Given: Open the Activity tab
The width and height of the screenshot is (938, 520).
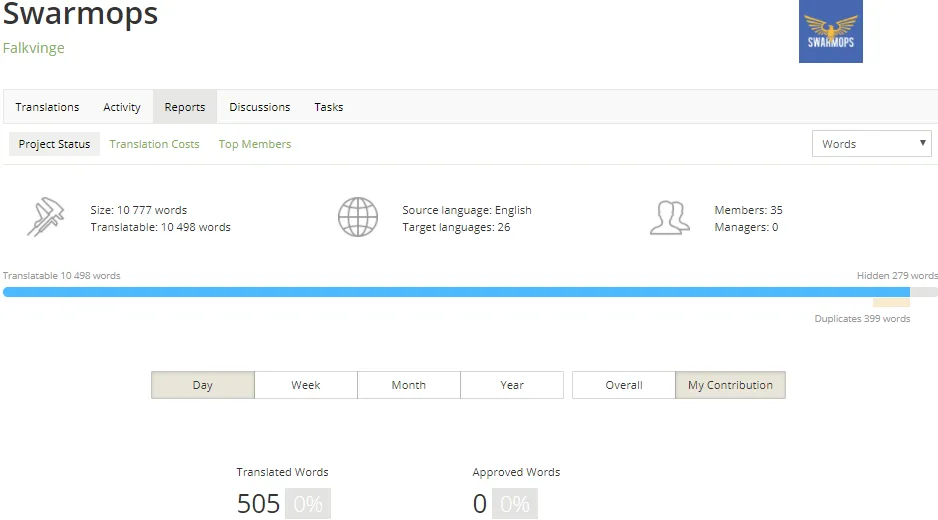Looking at the screenshot, I should click(122, 107).
